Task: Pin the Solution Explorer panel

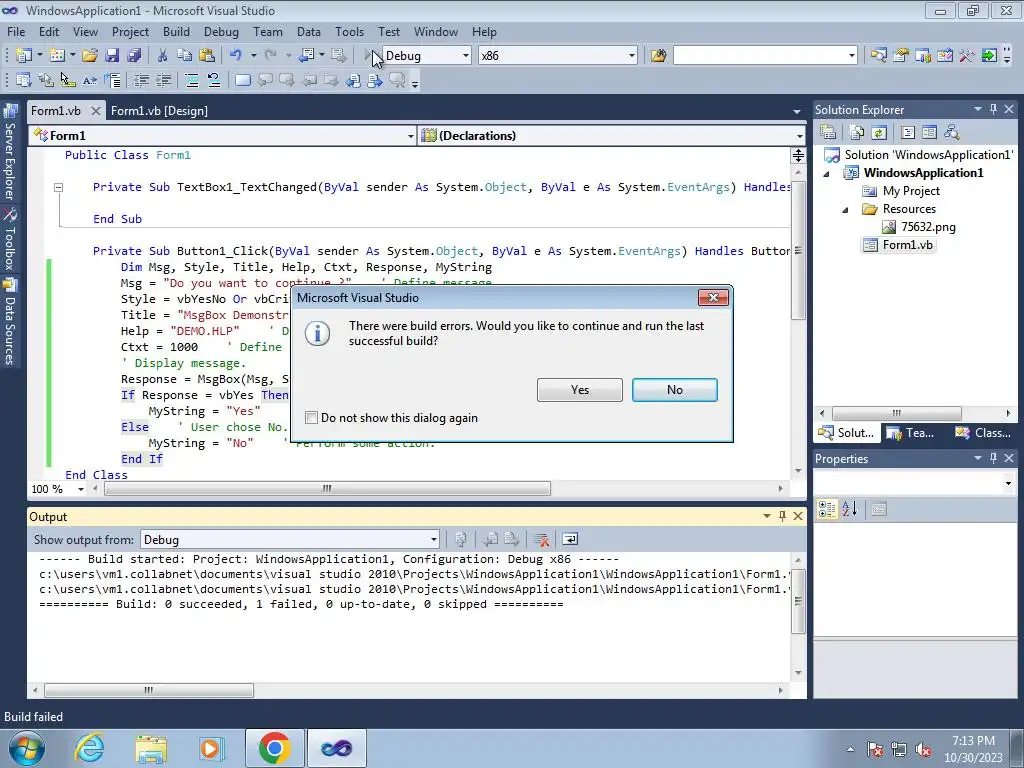Action: coord(993,109)
